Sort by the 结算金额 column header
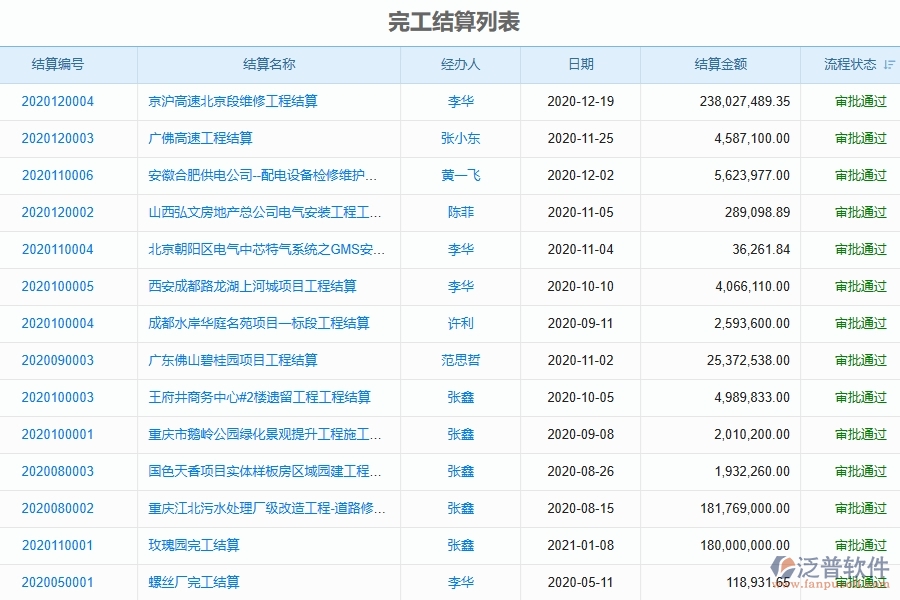This screenshot has width=900, height=600. [723, 64]
